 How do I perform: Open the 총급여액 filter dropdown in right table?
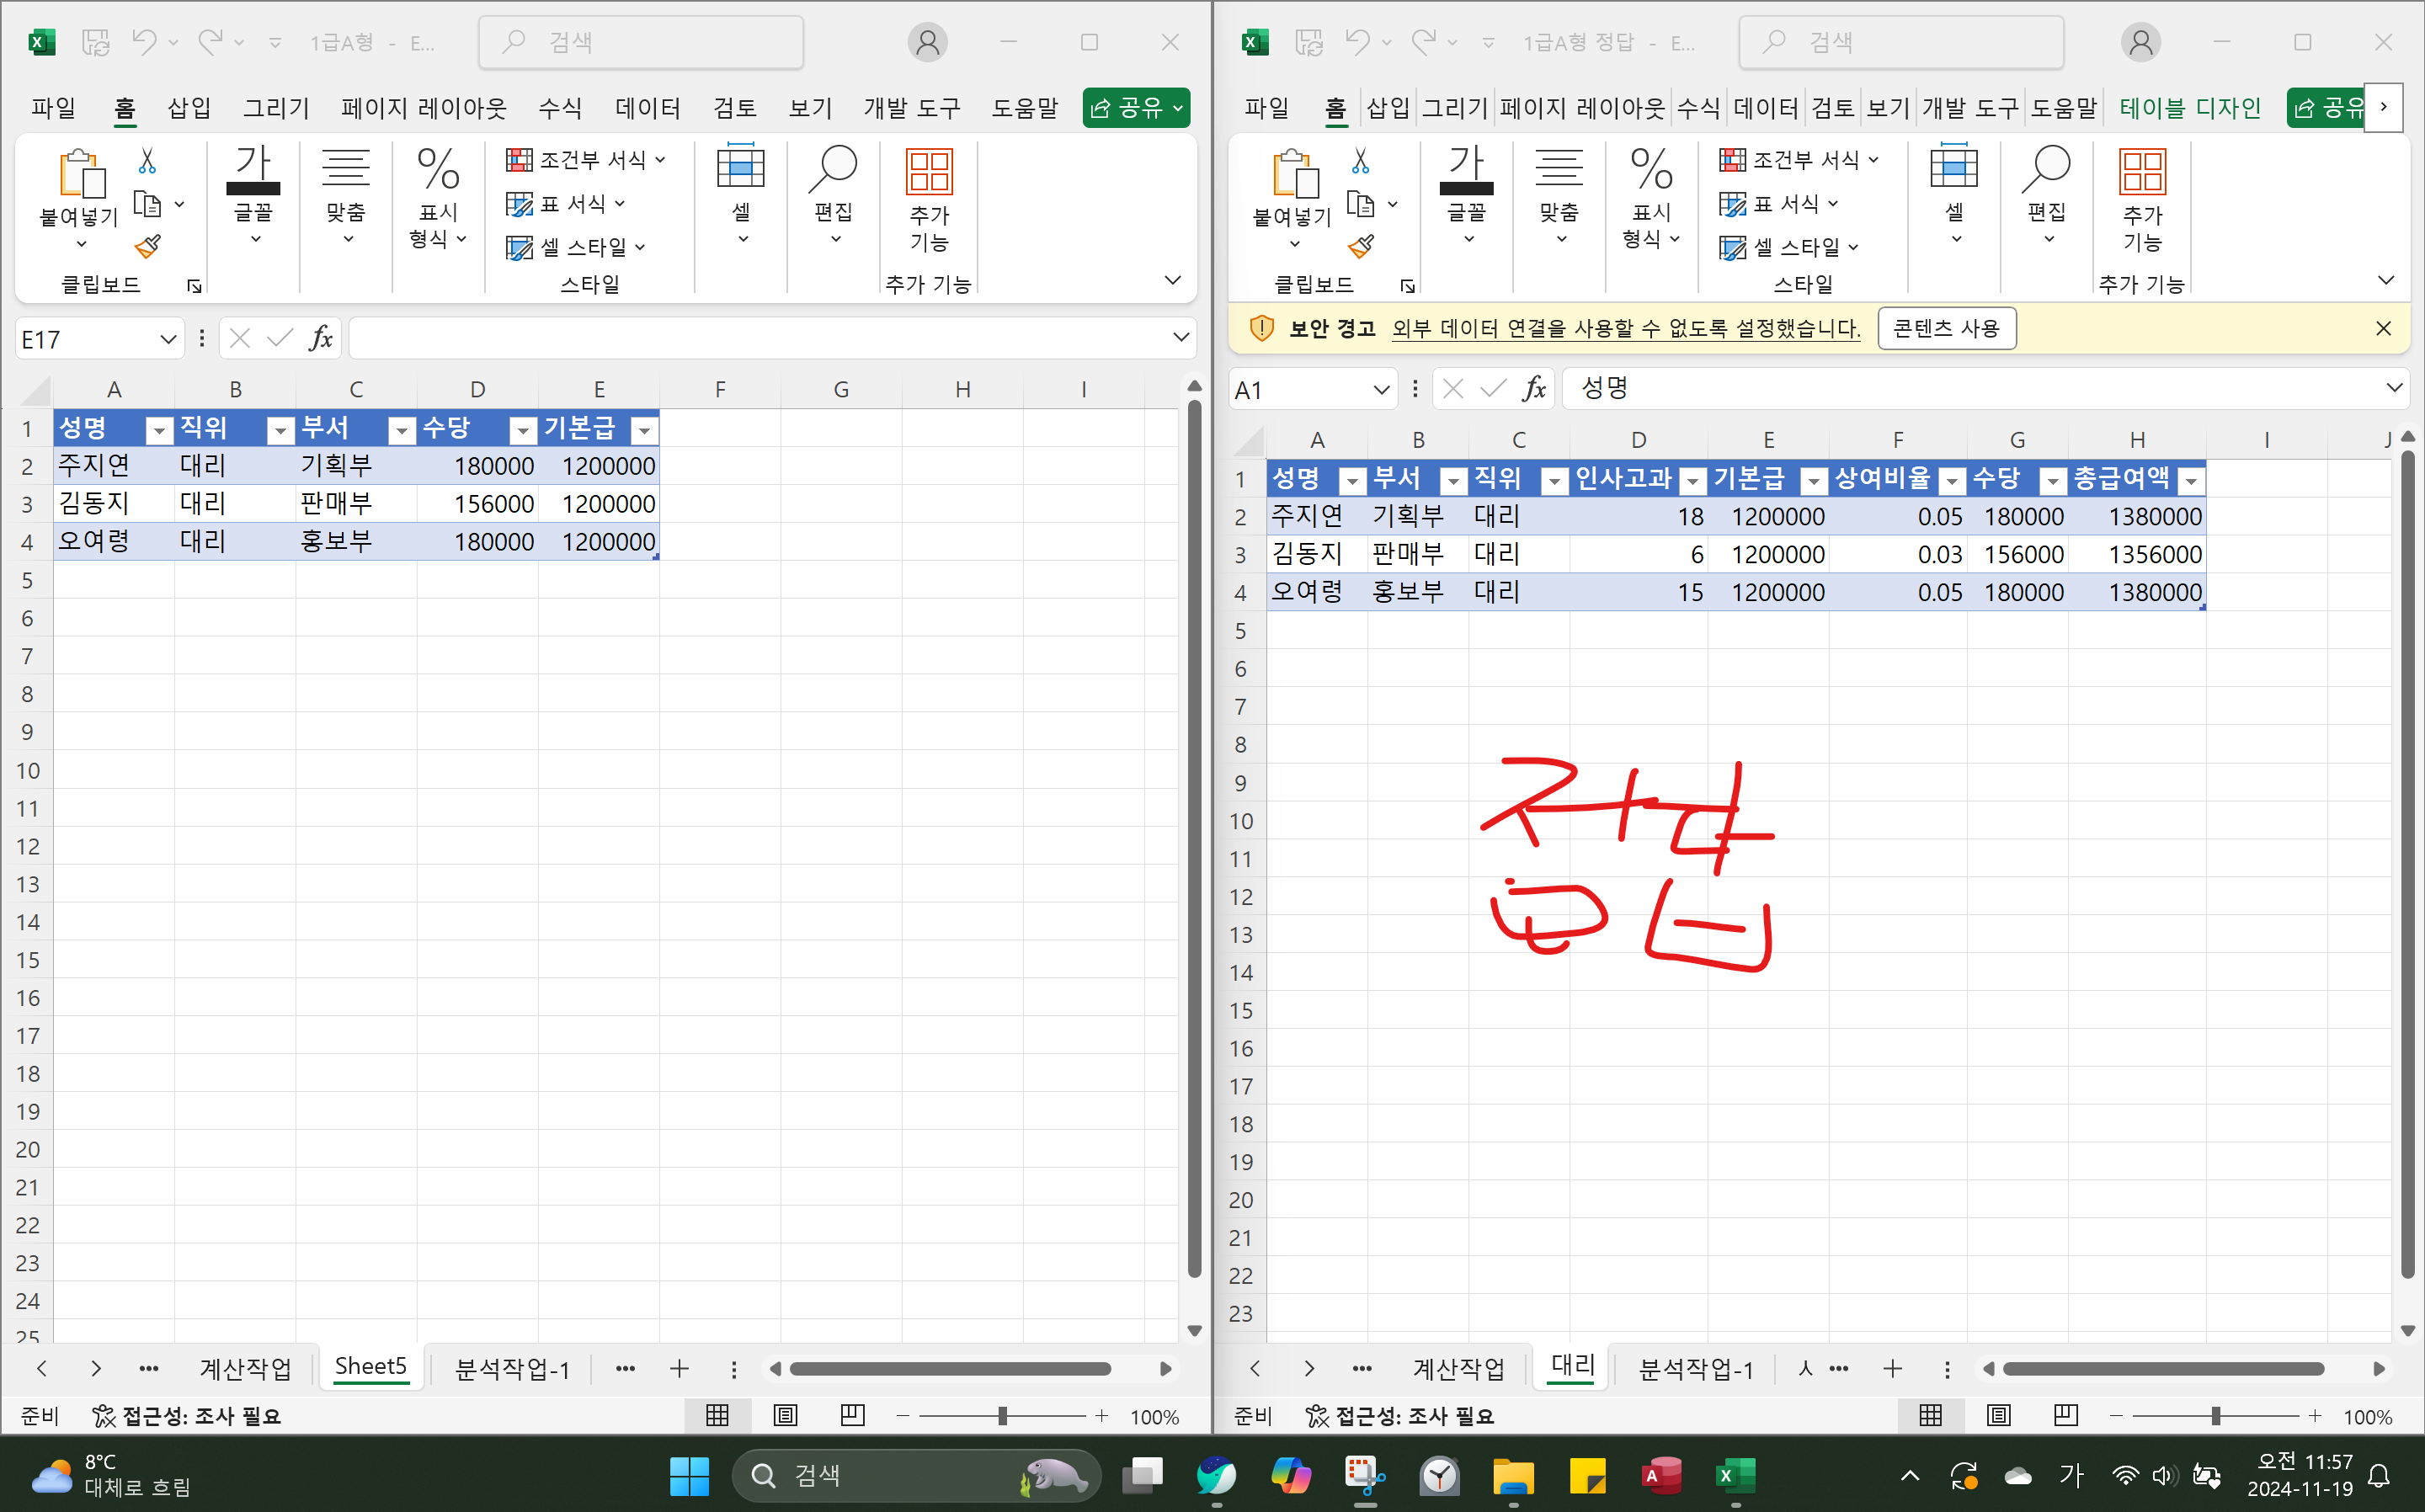tap(2190, 482)
